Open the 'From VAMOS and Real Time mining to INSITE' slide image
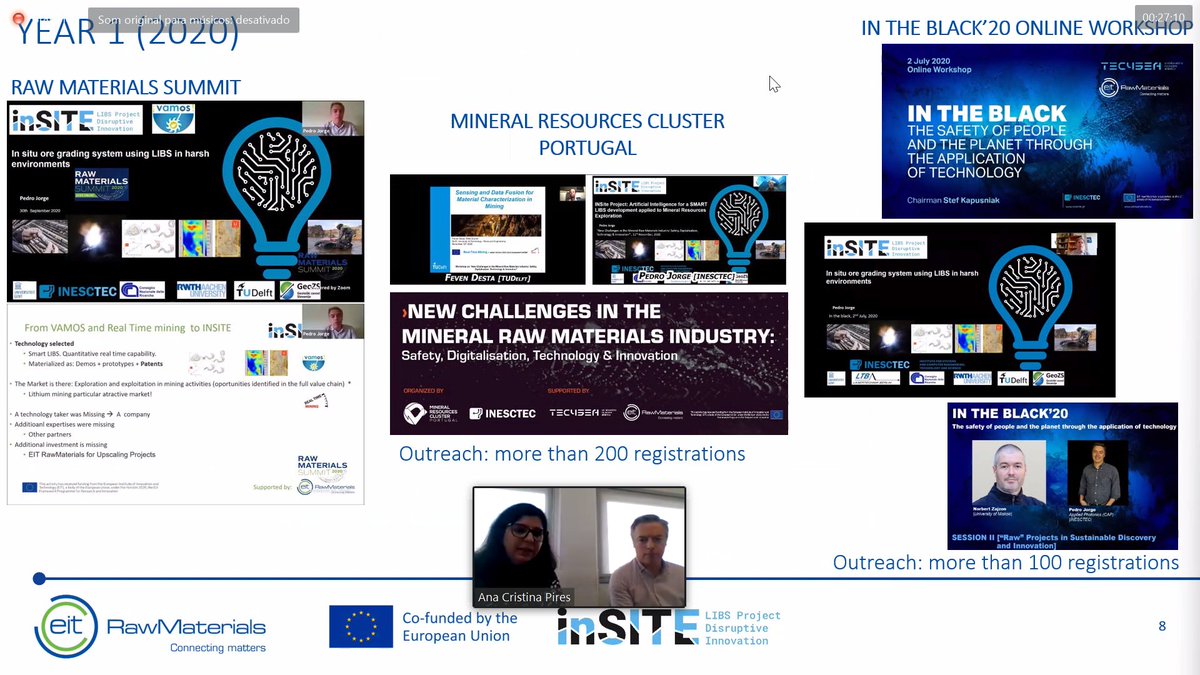The width and height of the screenshot is (1200, 675). pos(185,405)
